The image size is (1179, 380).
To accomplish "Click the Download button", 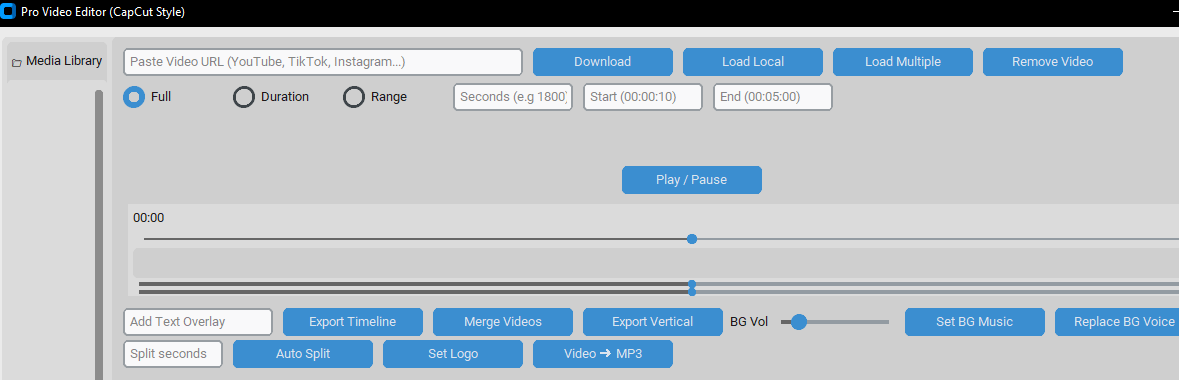I will click(x=602, y=62).
